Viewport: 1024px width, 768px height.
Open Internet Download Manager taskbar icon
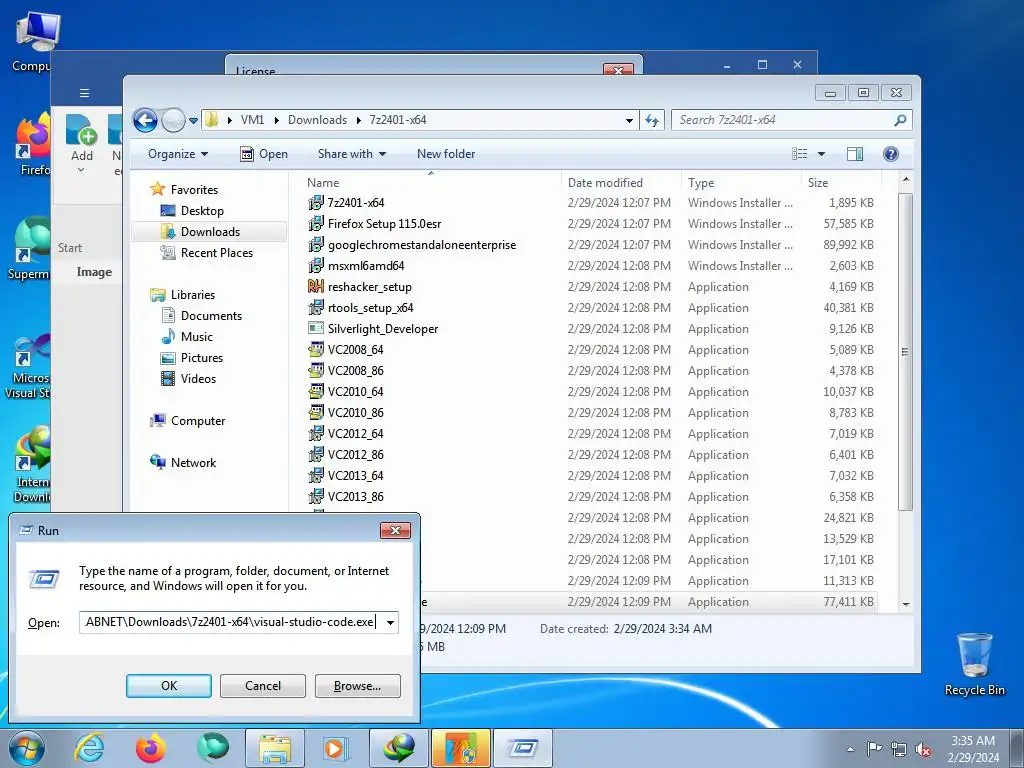coord(399,748)
